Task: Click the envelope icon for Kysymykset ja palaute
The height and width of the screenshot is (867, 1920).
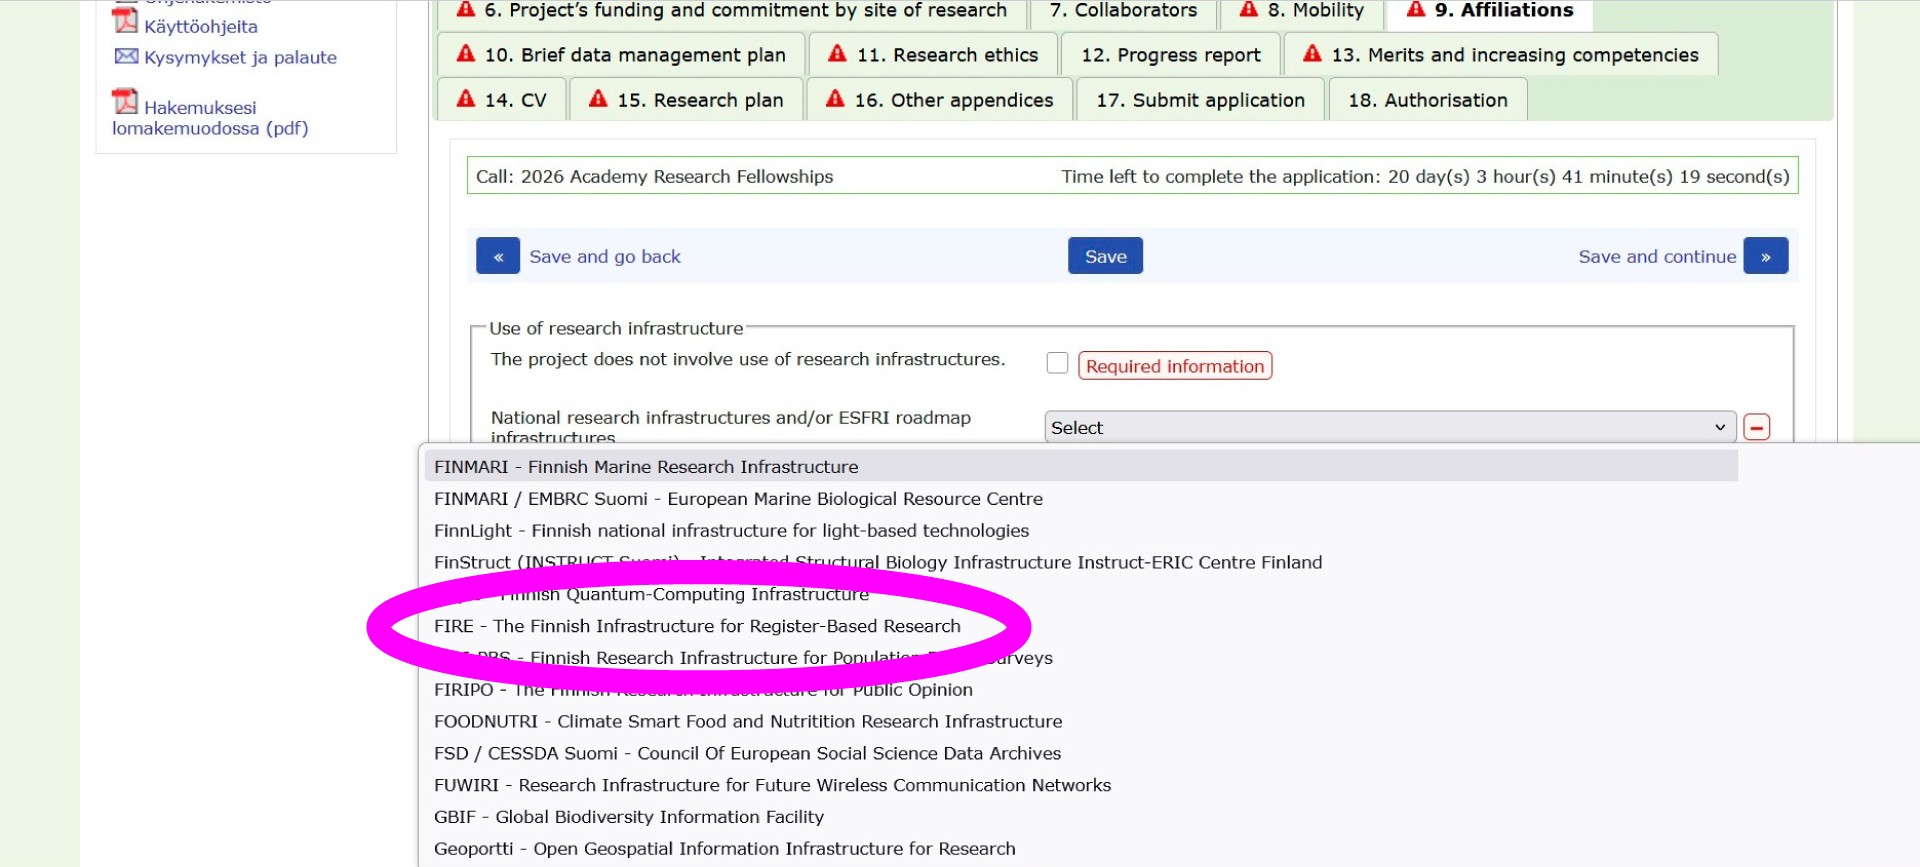Action: (126, 56)
